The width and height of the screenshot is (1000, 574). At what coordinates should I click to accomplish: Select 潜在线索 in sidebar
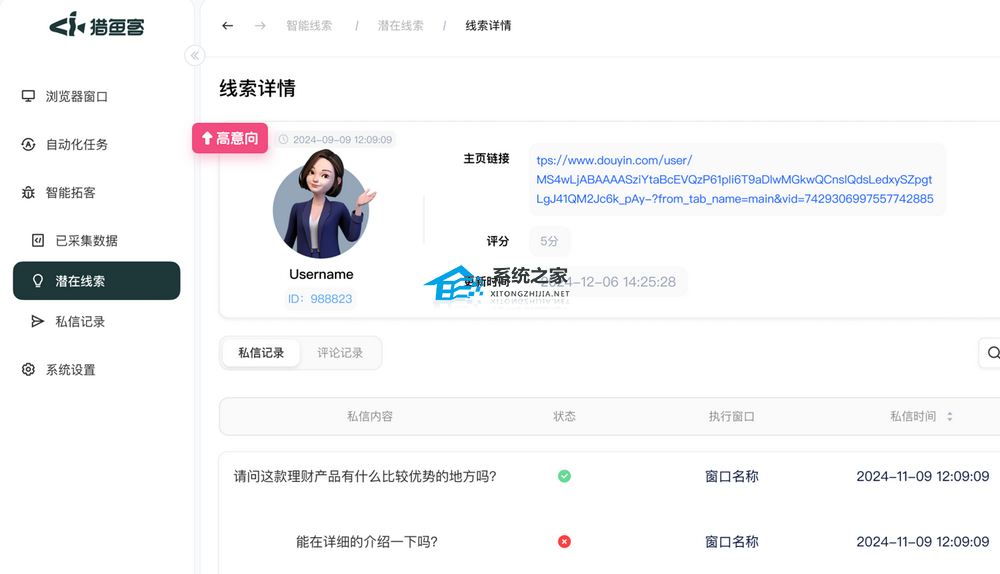(96, 281)
